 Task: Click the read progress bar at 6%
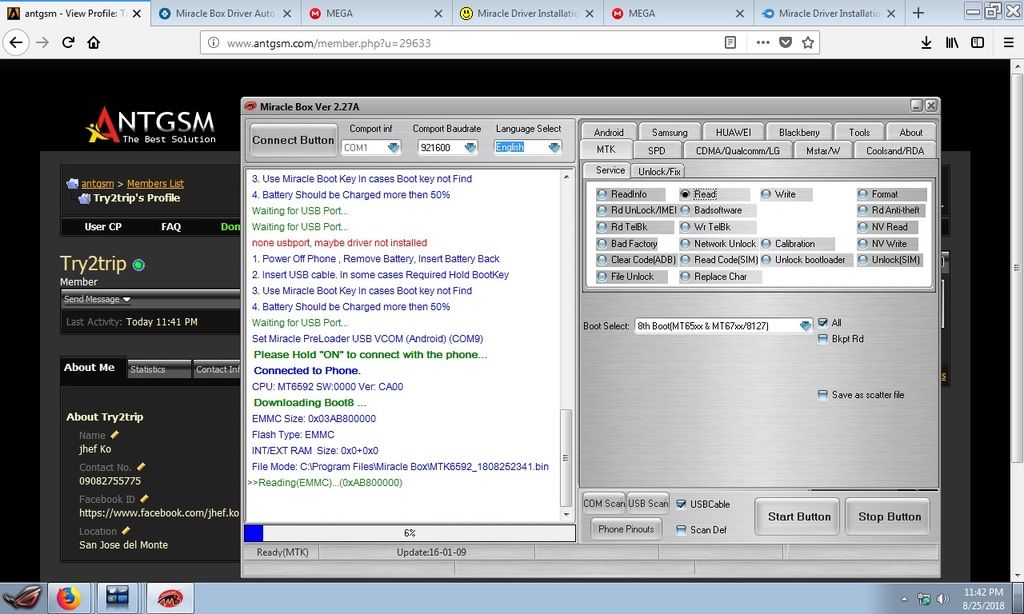tap(410, 533)
